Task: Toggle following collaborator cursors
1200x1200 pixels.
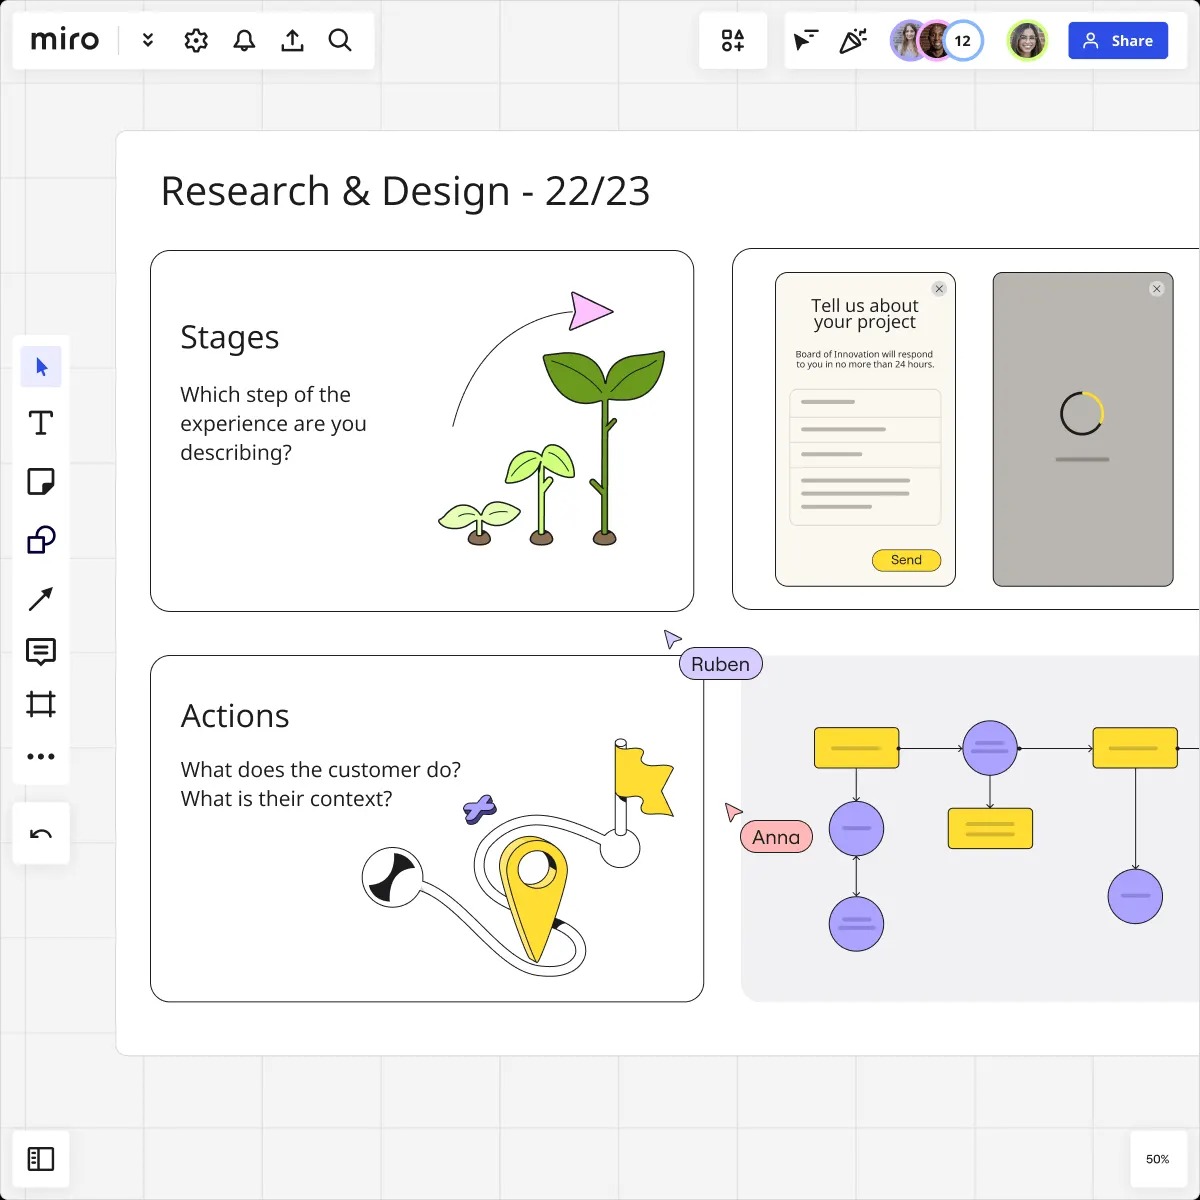Action: 806,40
